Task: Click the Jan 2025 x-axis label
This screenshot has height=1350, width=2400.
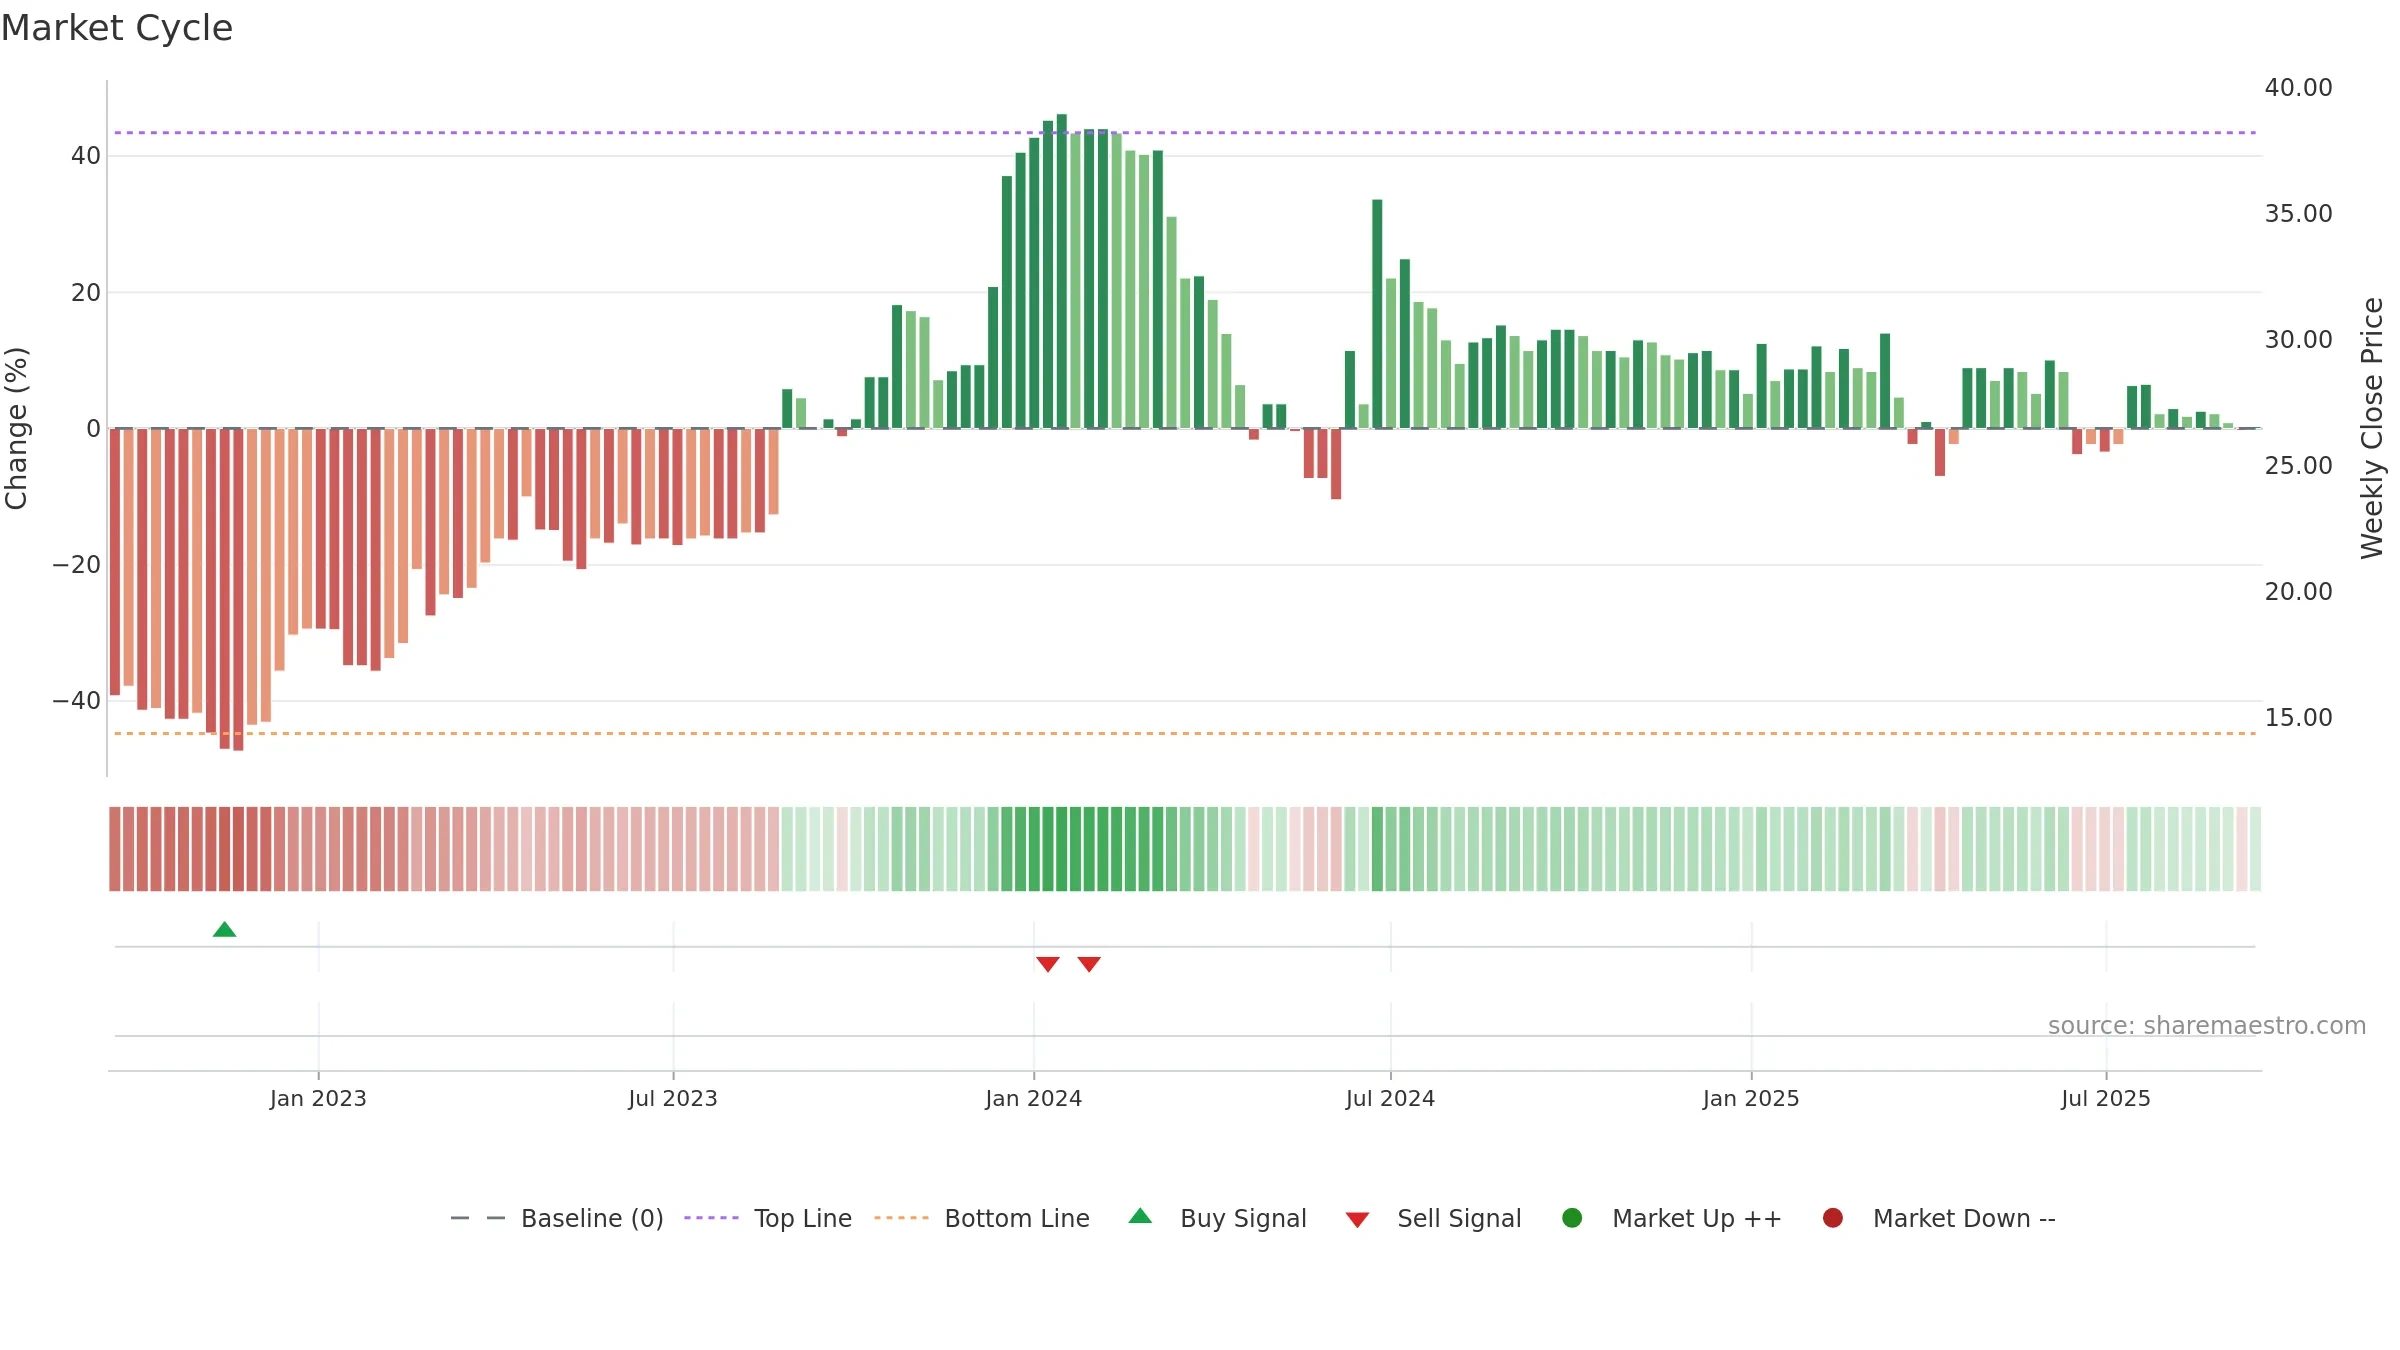Action: (x=1751, y=1099)
